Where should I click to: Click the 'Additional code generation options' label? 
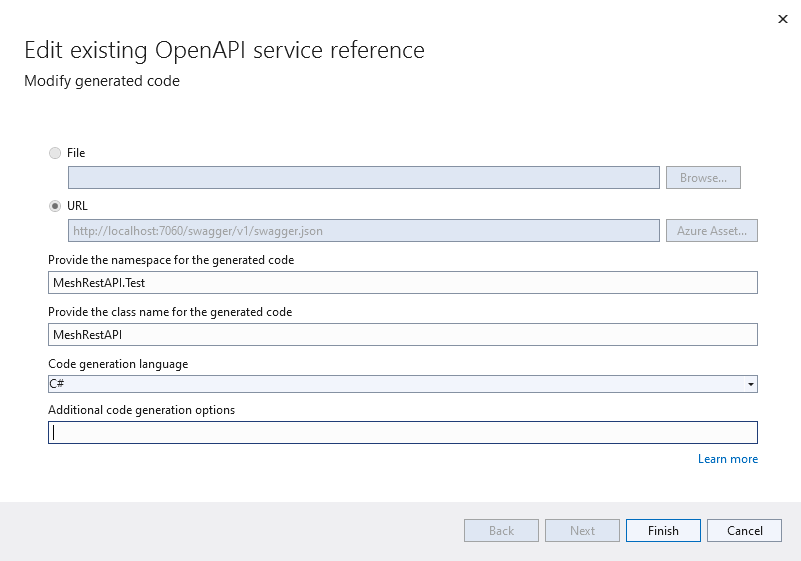tap(142, 410)
